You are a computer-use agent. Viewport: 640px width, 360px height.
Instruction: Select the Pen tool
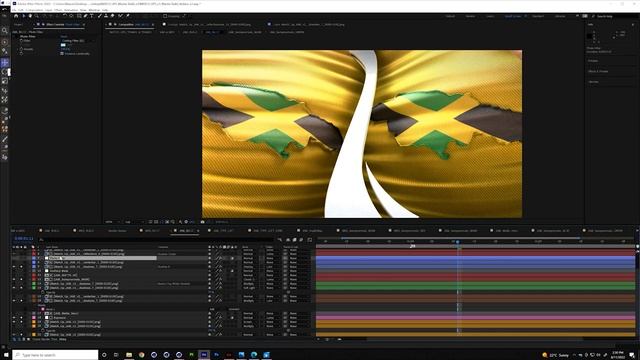click(85, 16)
